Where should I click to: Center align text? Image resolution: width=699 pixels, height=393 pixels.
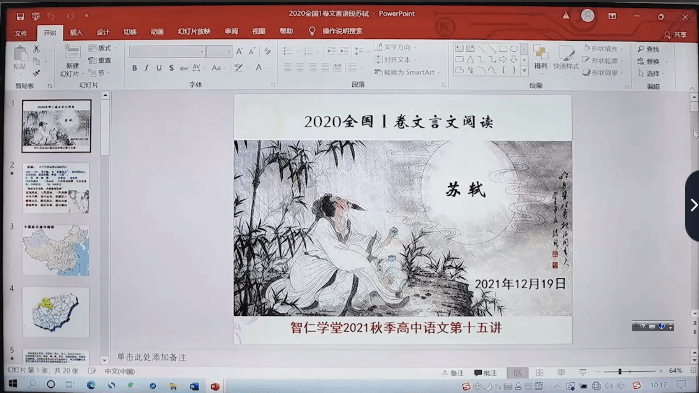tap(300, 68)
